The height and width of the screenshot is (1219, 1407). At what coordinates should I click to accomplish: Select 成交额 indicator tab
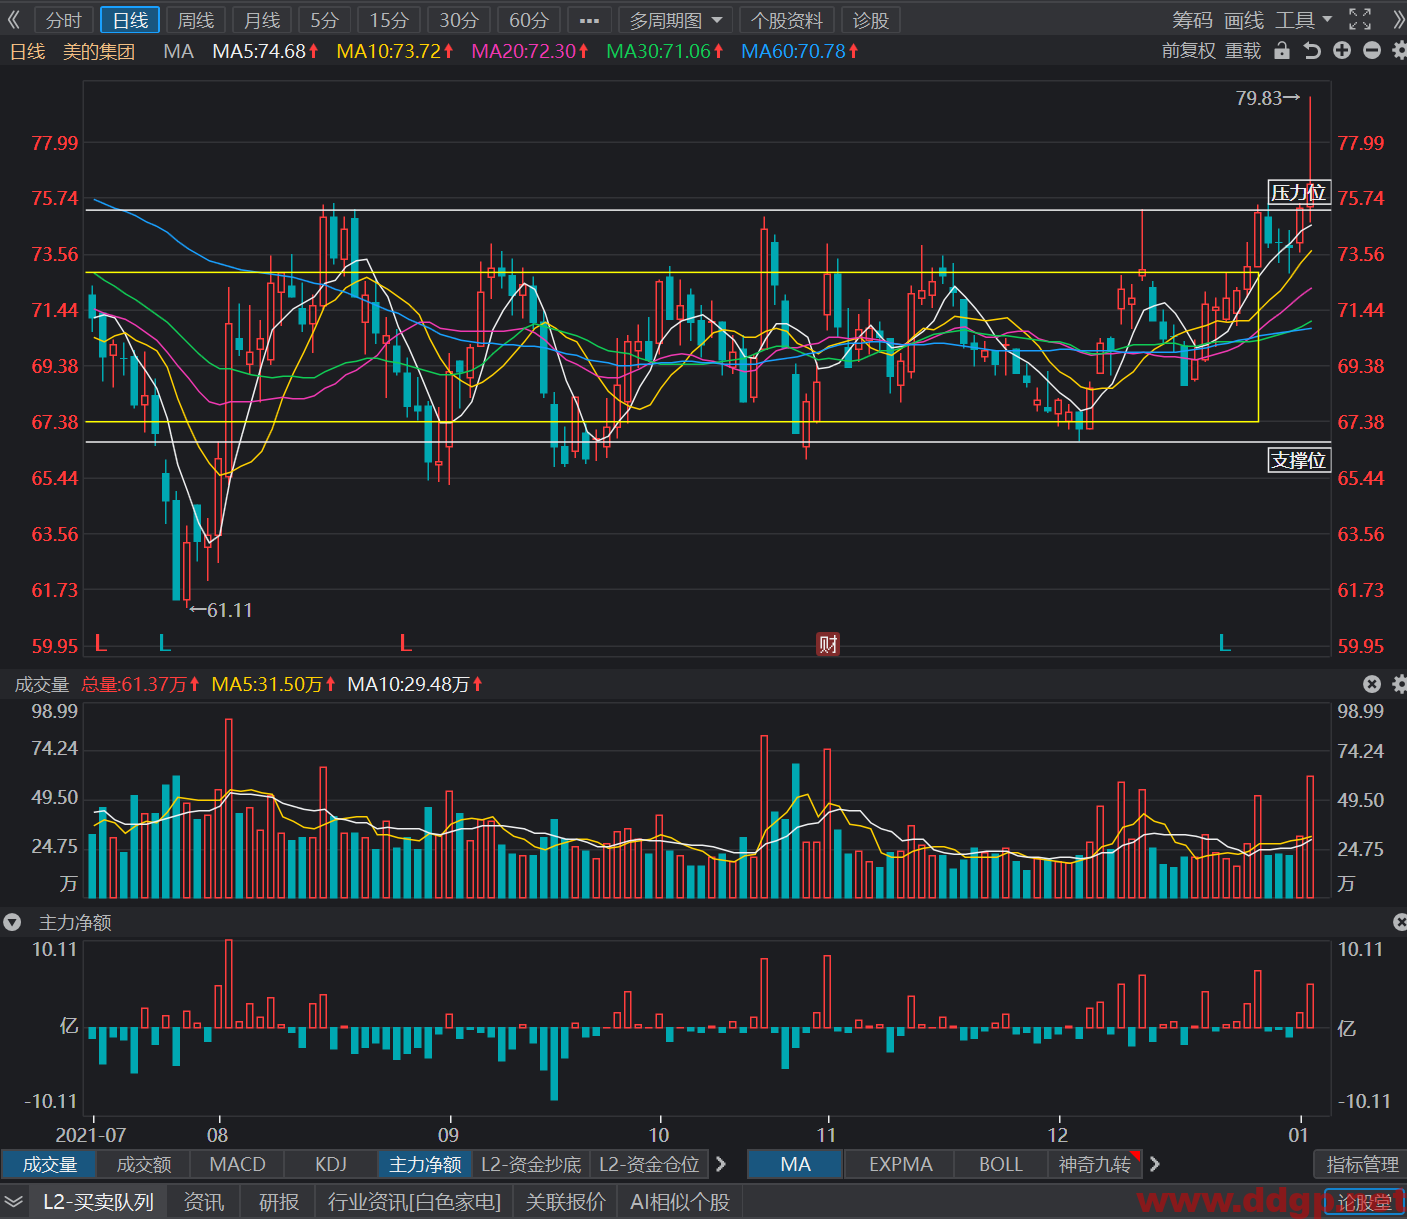(144, 1164)
